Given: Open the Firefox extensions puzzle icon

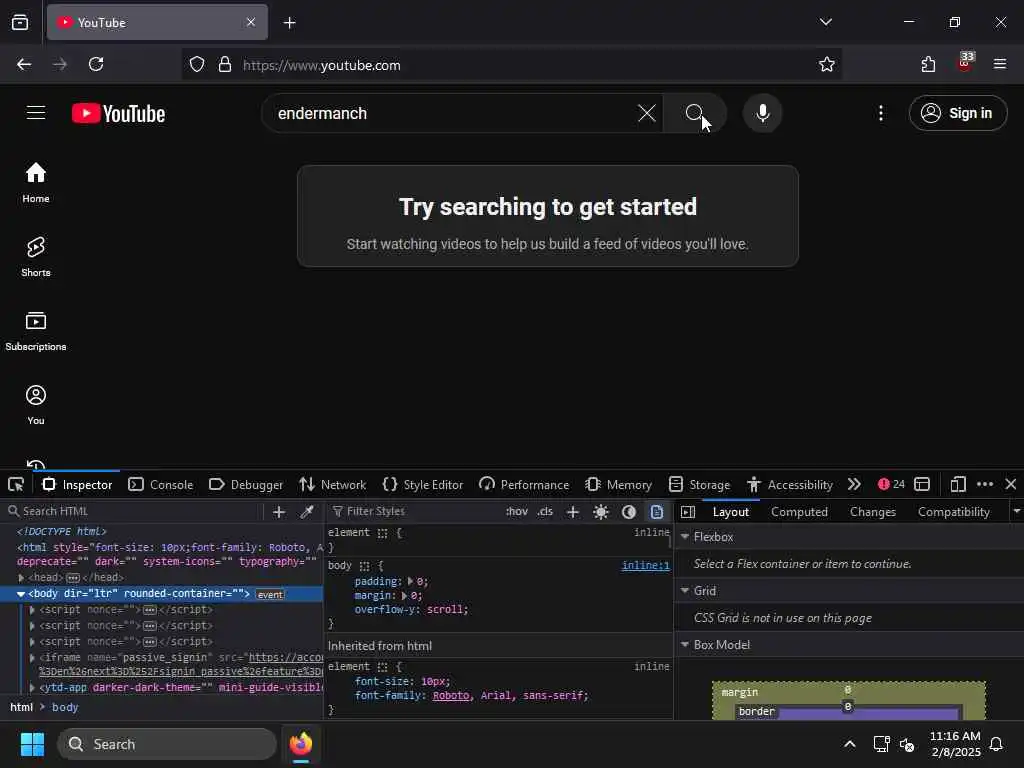Looking at the screenshot, I should (928, 64).
